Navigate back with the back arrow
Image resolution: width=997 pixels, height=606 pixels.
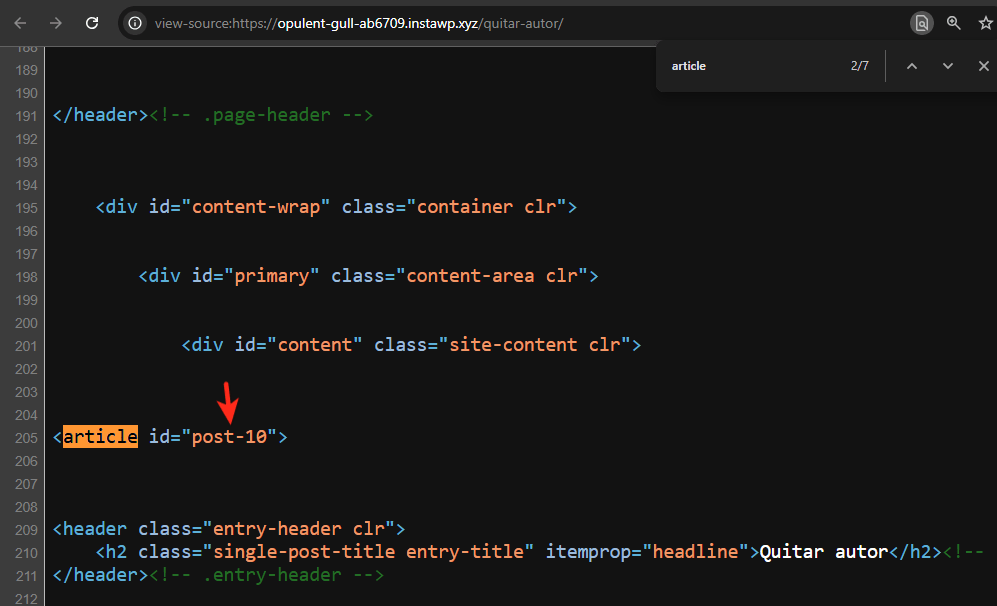pyautogui.click(x=20, y=22)
